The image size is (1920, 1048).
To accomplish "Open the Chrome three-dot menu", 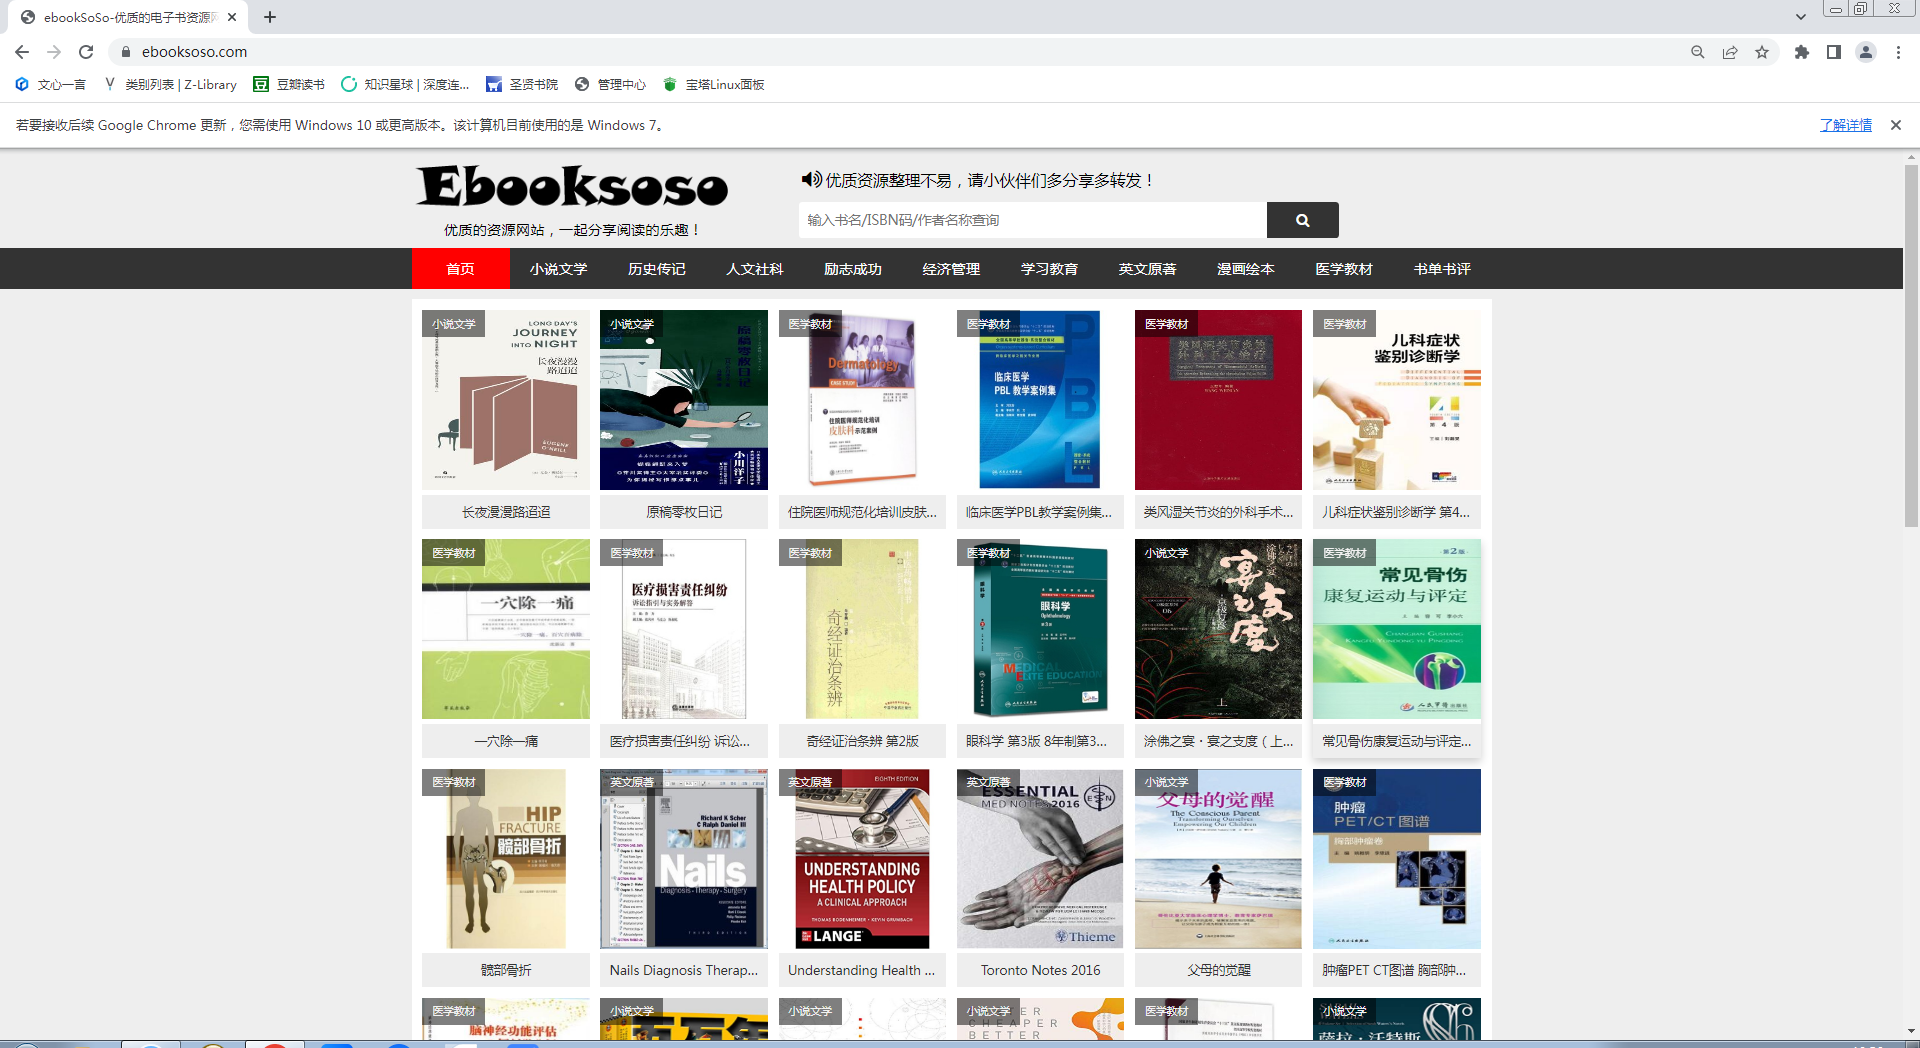I will pyautogui.click(x=1898, y=52).
